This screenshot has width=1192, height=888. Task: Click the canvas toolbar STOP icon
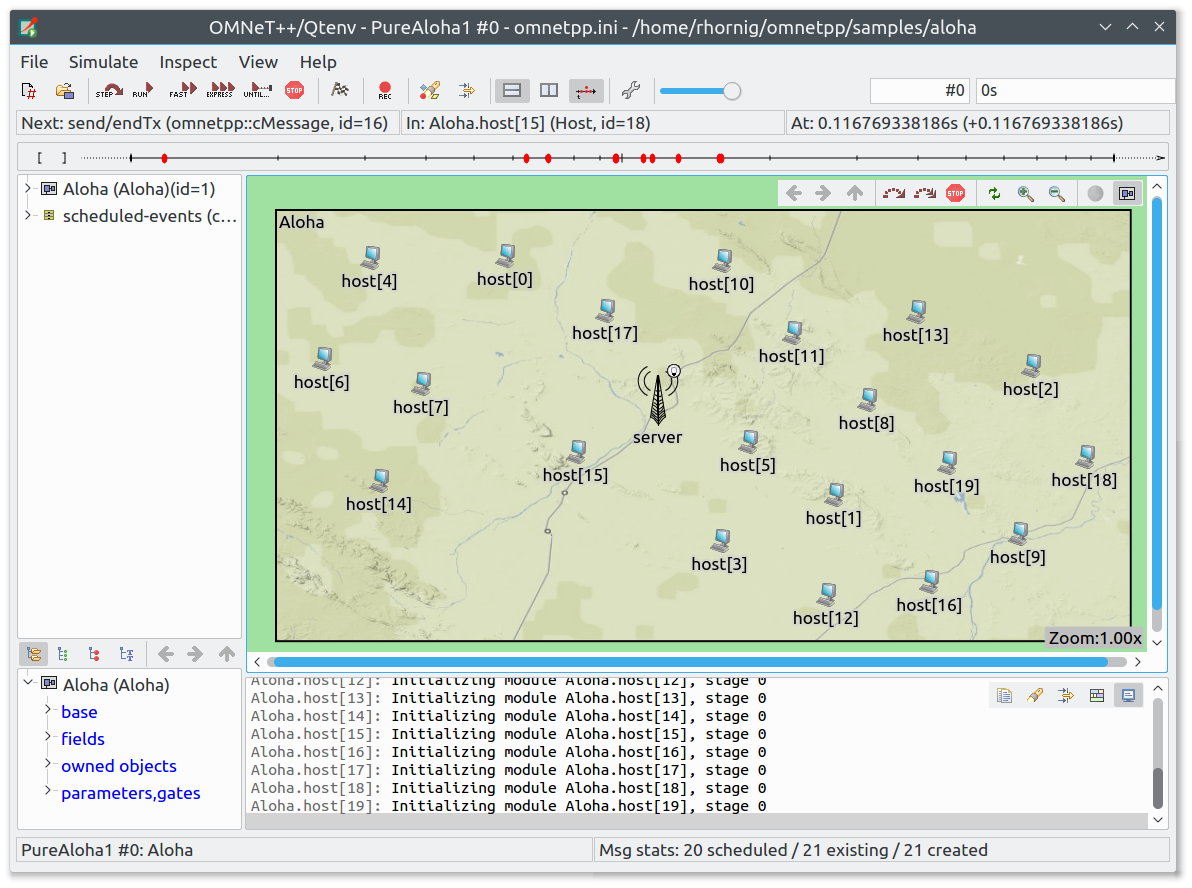(956, 193)
